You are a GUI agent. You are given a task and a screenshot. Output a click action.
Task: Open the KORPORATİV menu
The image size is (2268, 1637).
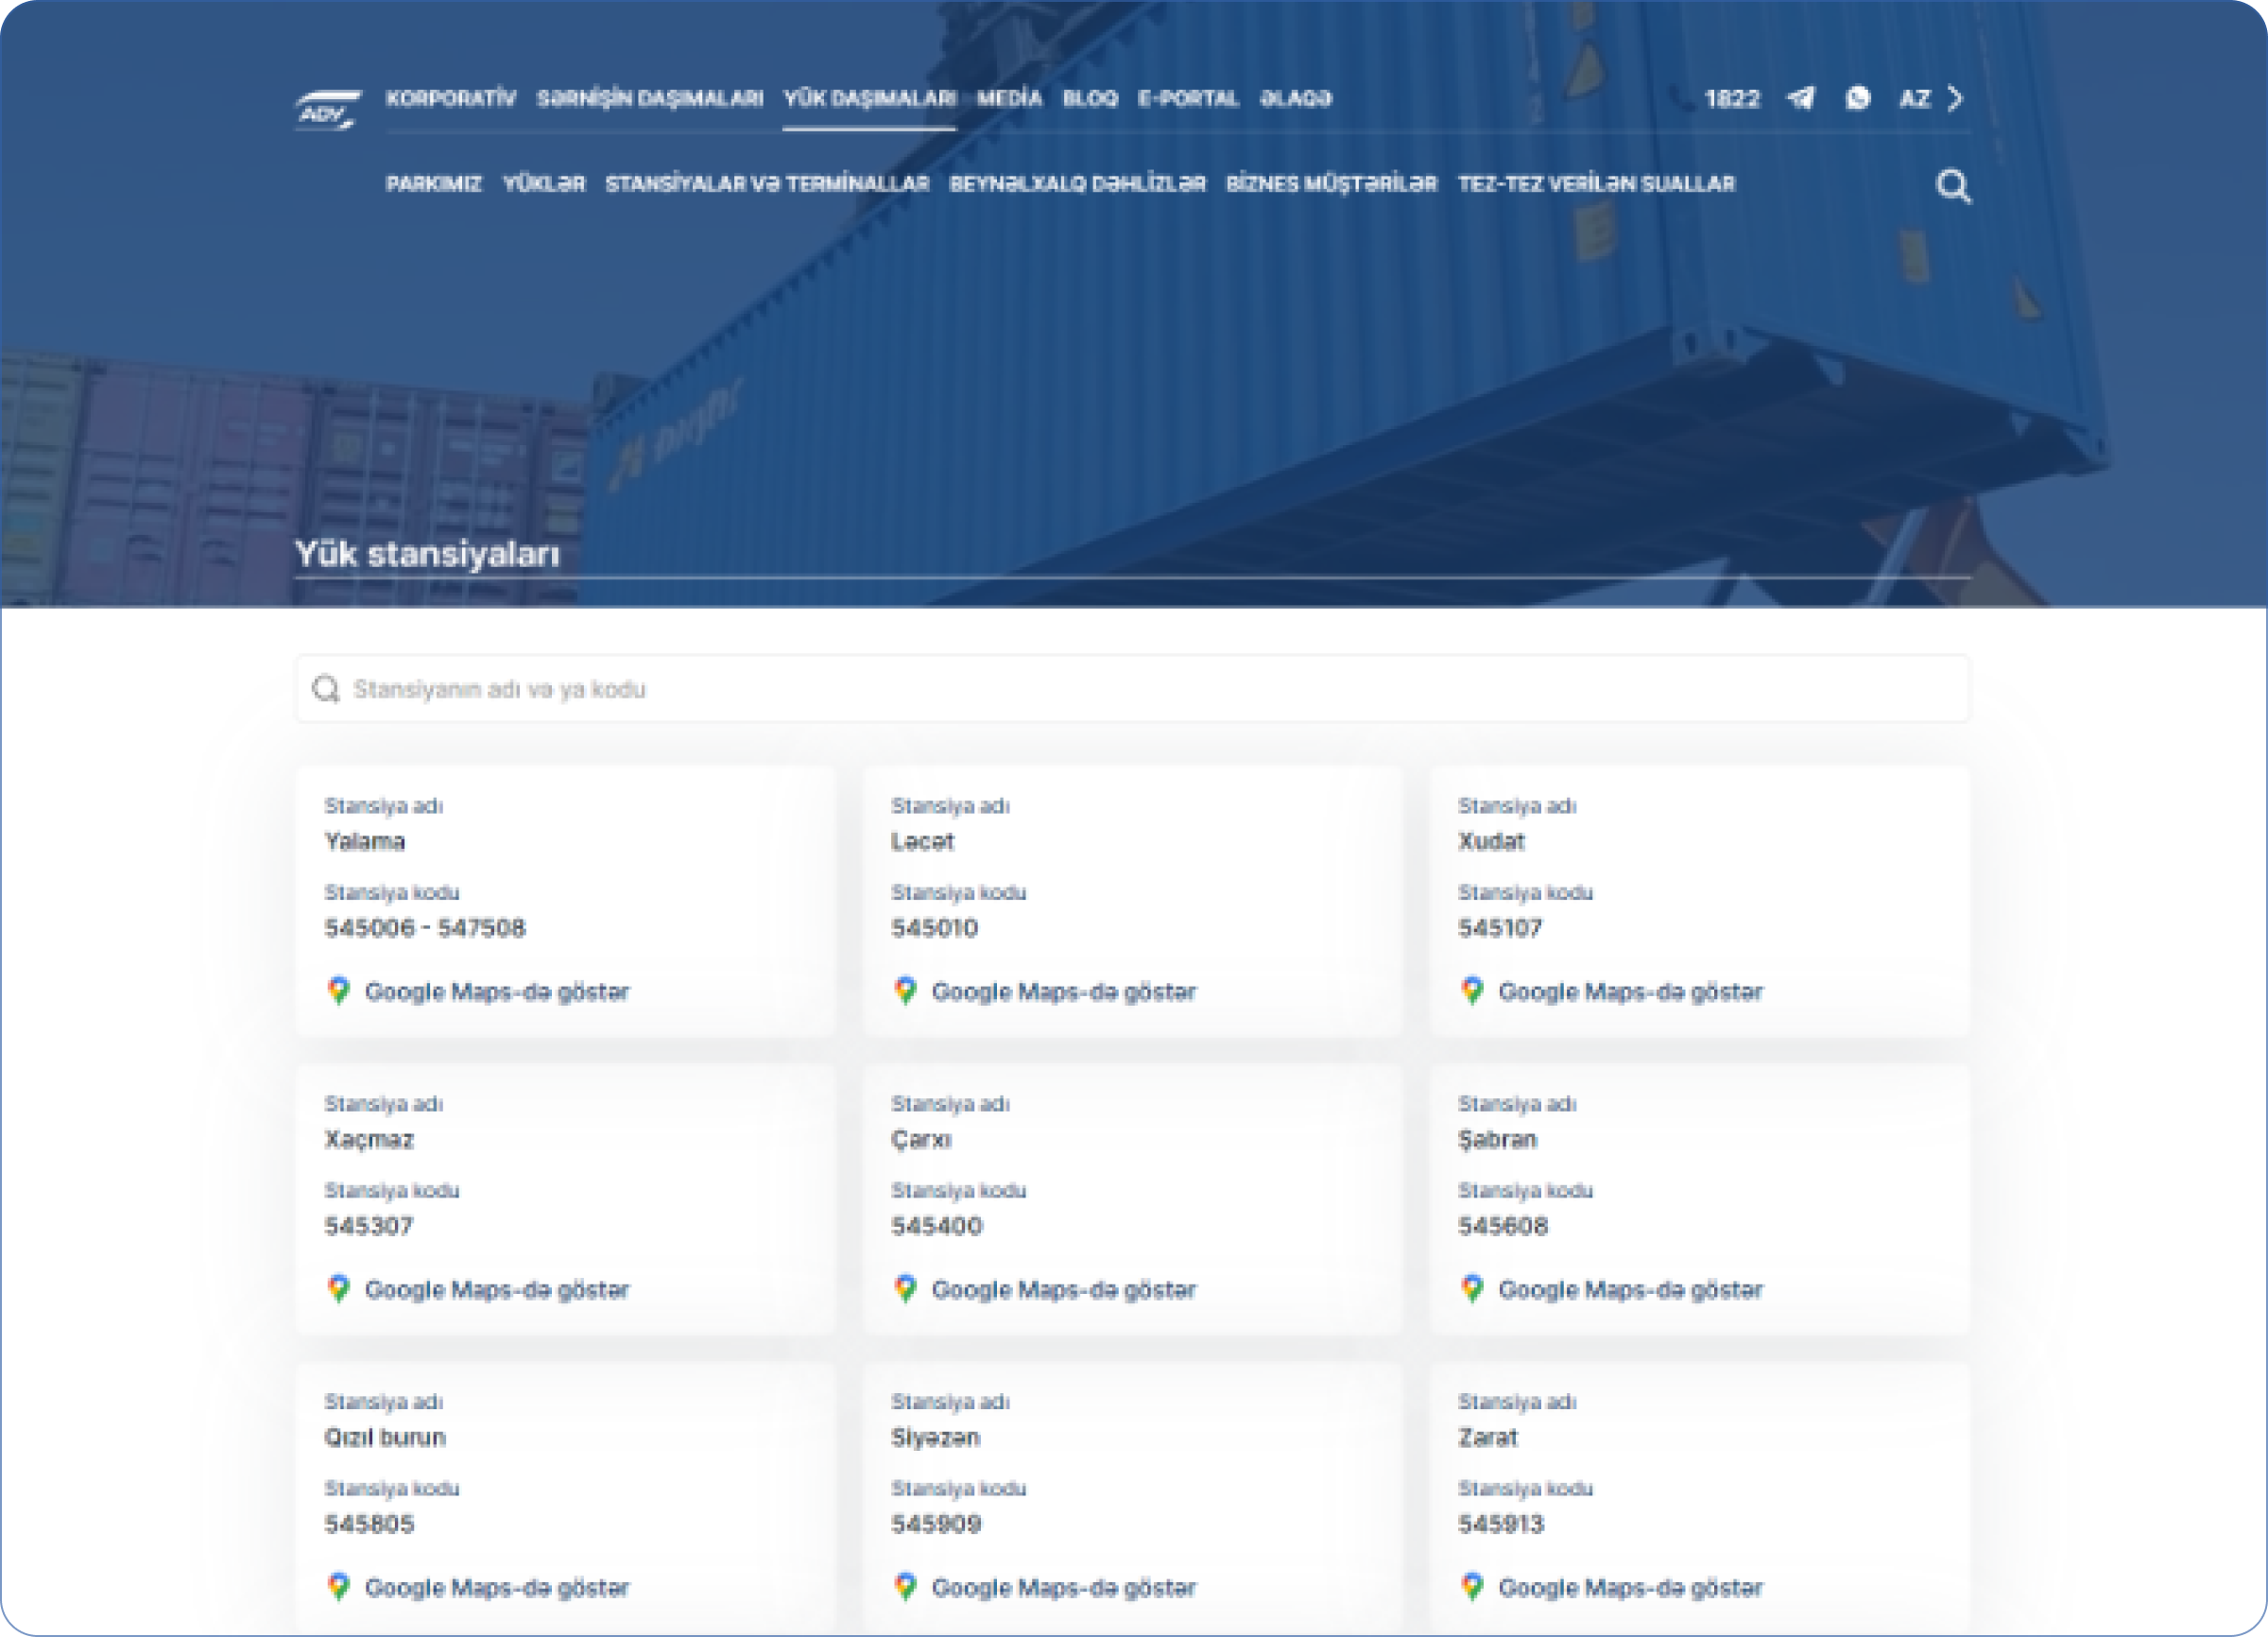point(450,98)
